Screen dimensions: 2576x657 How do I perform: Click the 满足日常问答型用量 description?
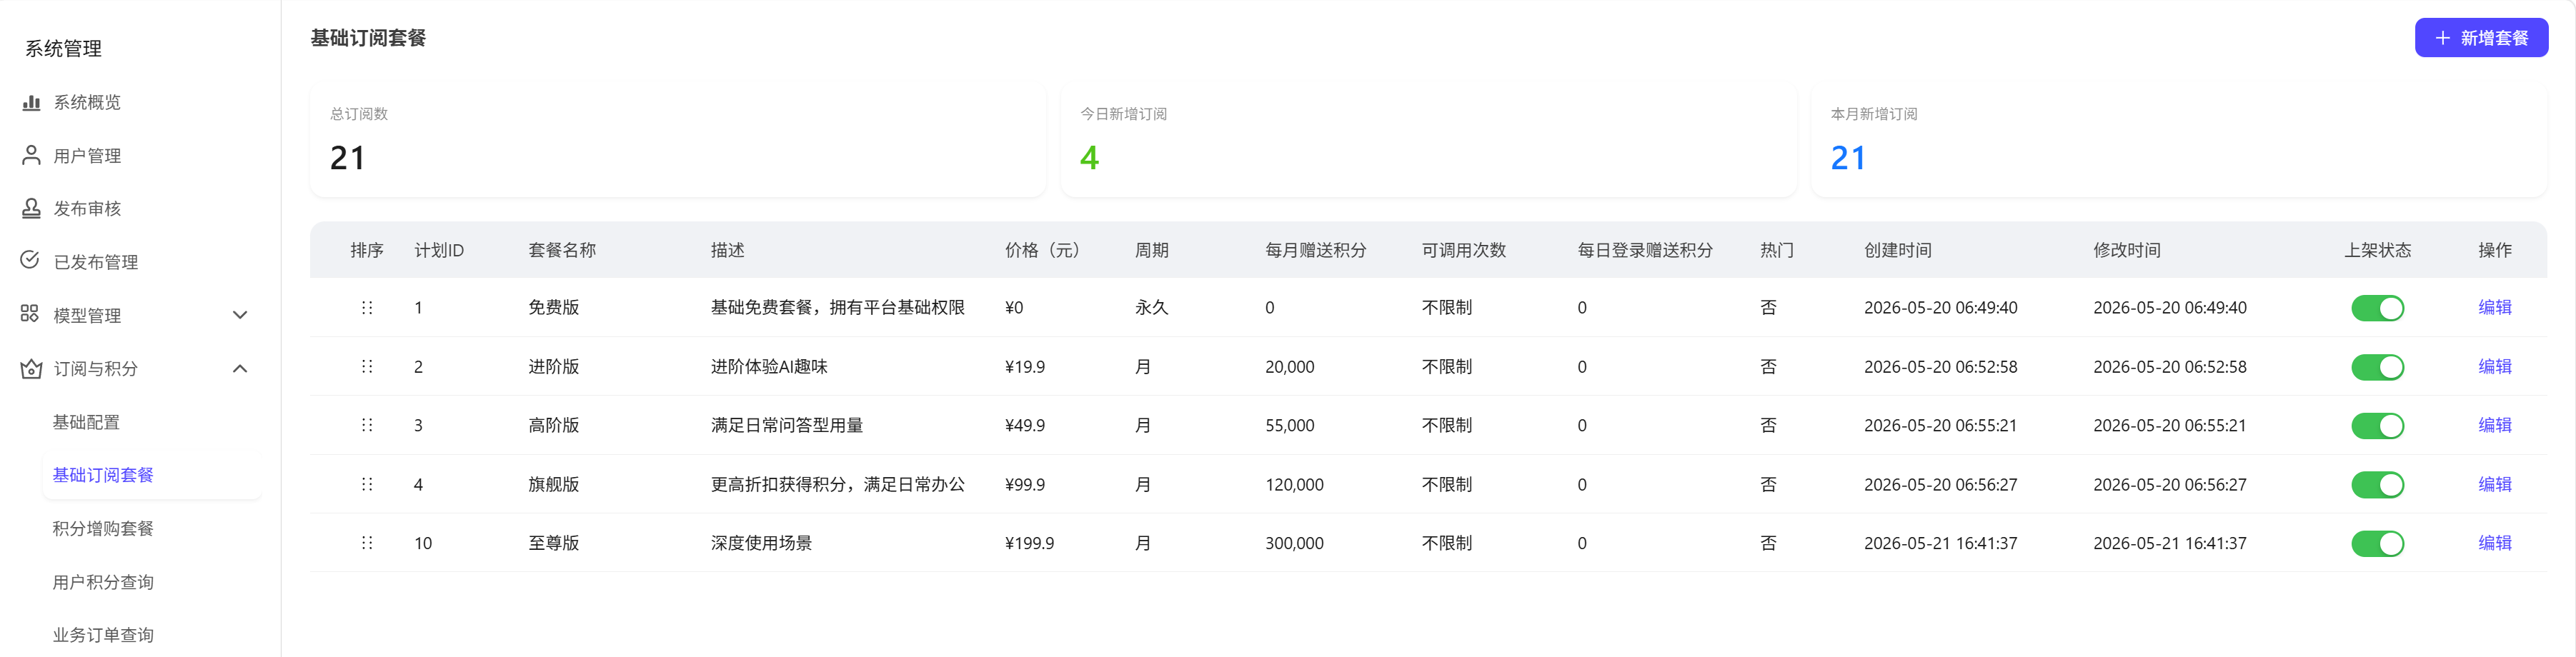tap(787, 425)
